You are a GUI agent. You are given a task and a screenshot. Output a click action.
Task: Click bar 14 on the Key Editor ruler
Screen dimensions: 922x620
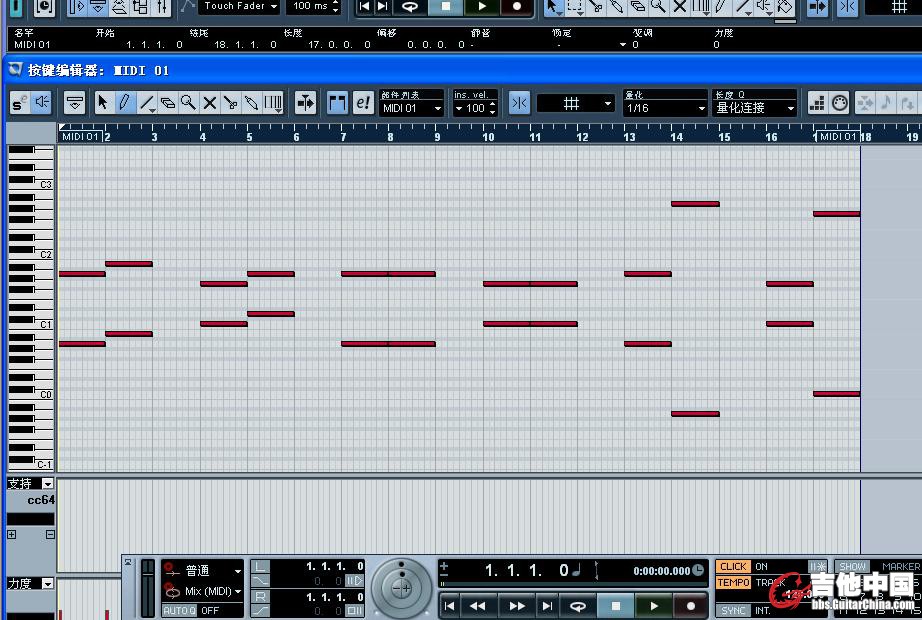676,136
